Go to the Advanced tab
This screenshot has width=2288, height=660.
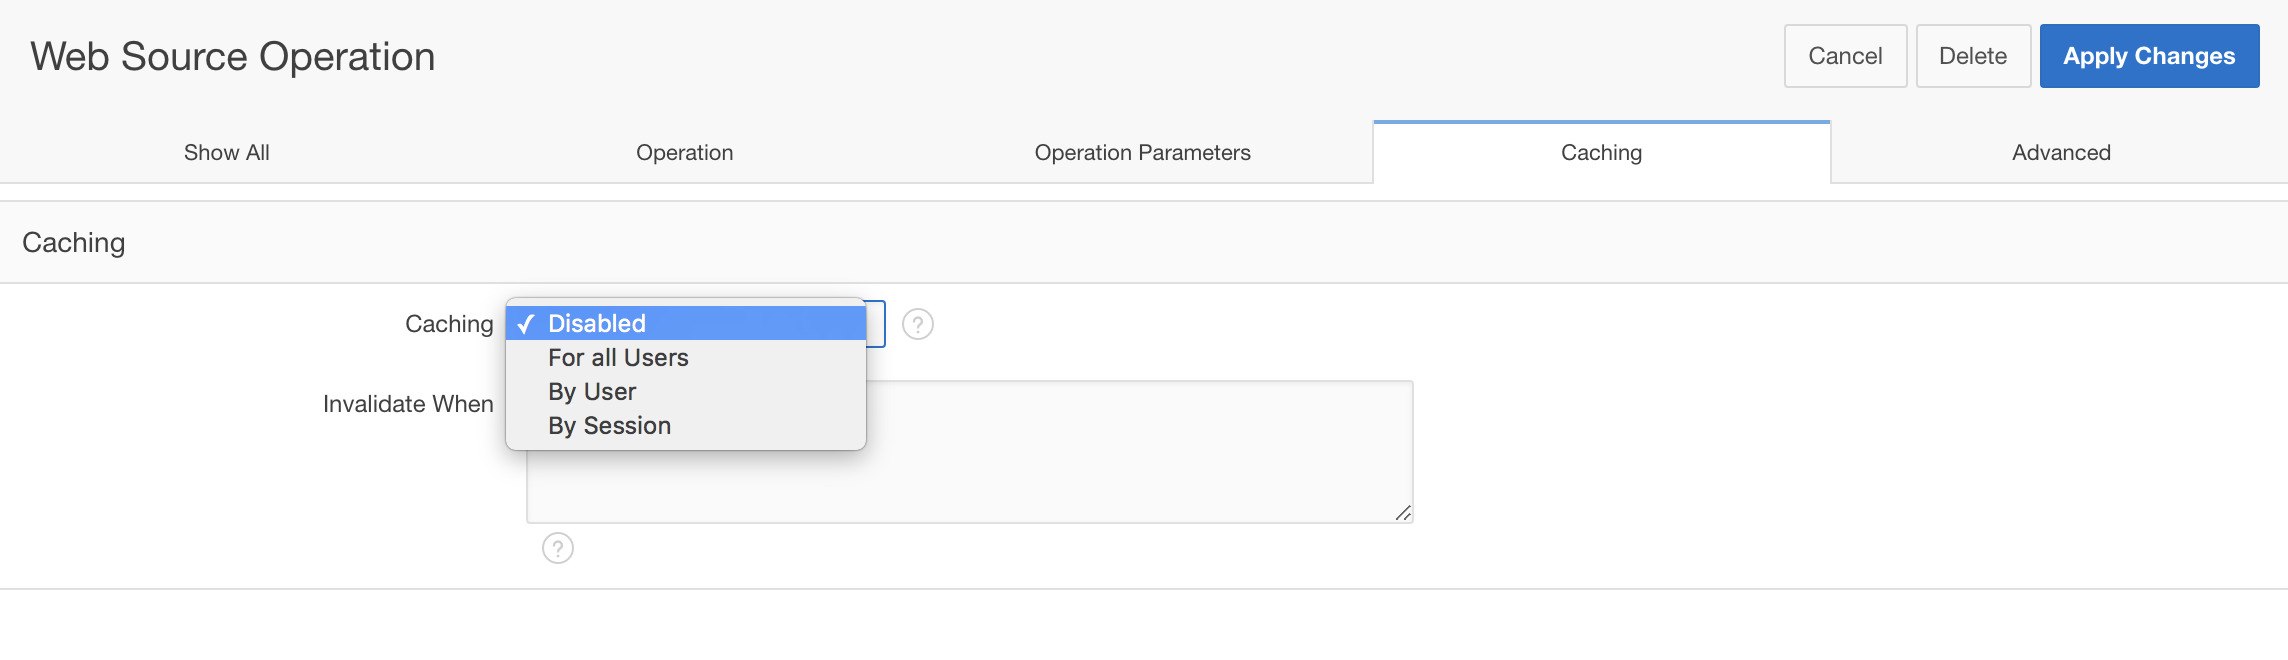(2061, 153)
